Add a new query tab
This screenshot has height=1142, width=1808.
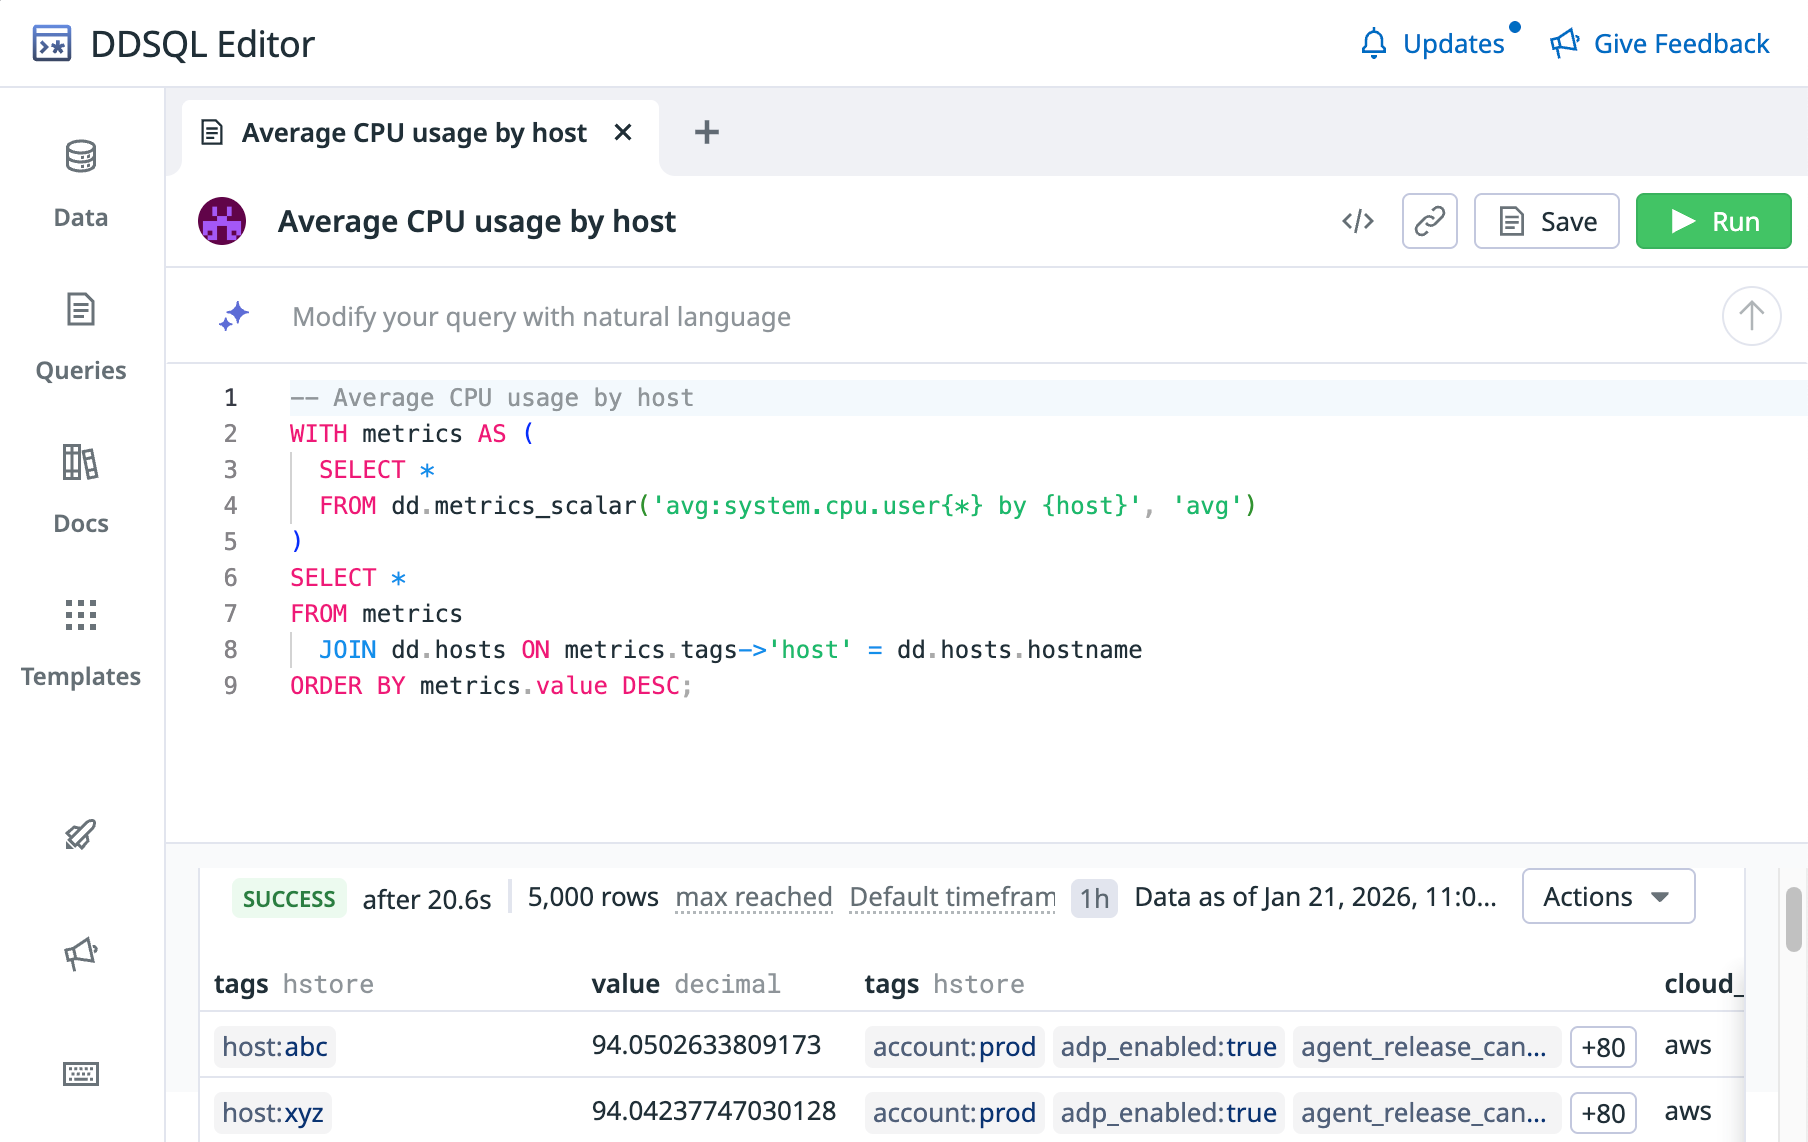click(706, 132)
